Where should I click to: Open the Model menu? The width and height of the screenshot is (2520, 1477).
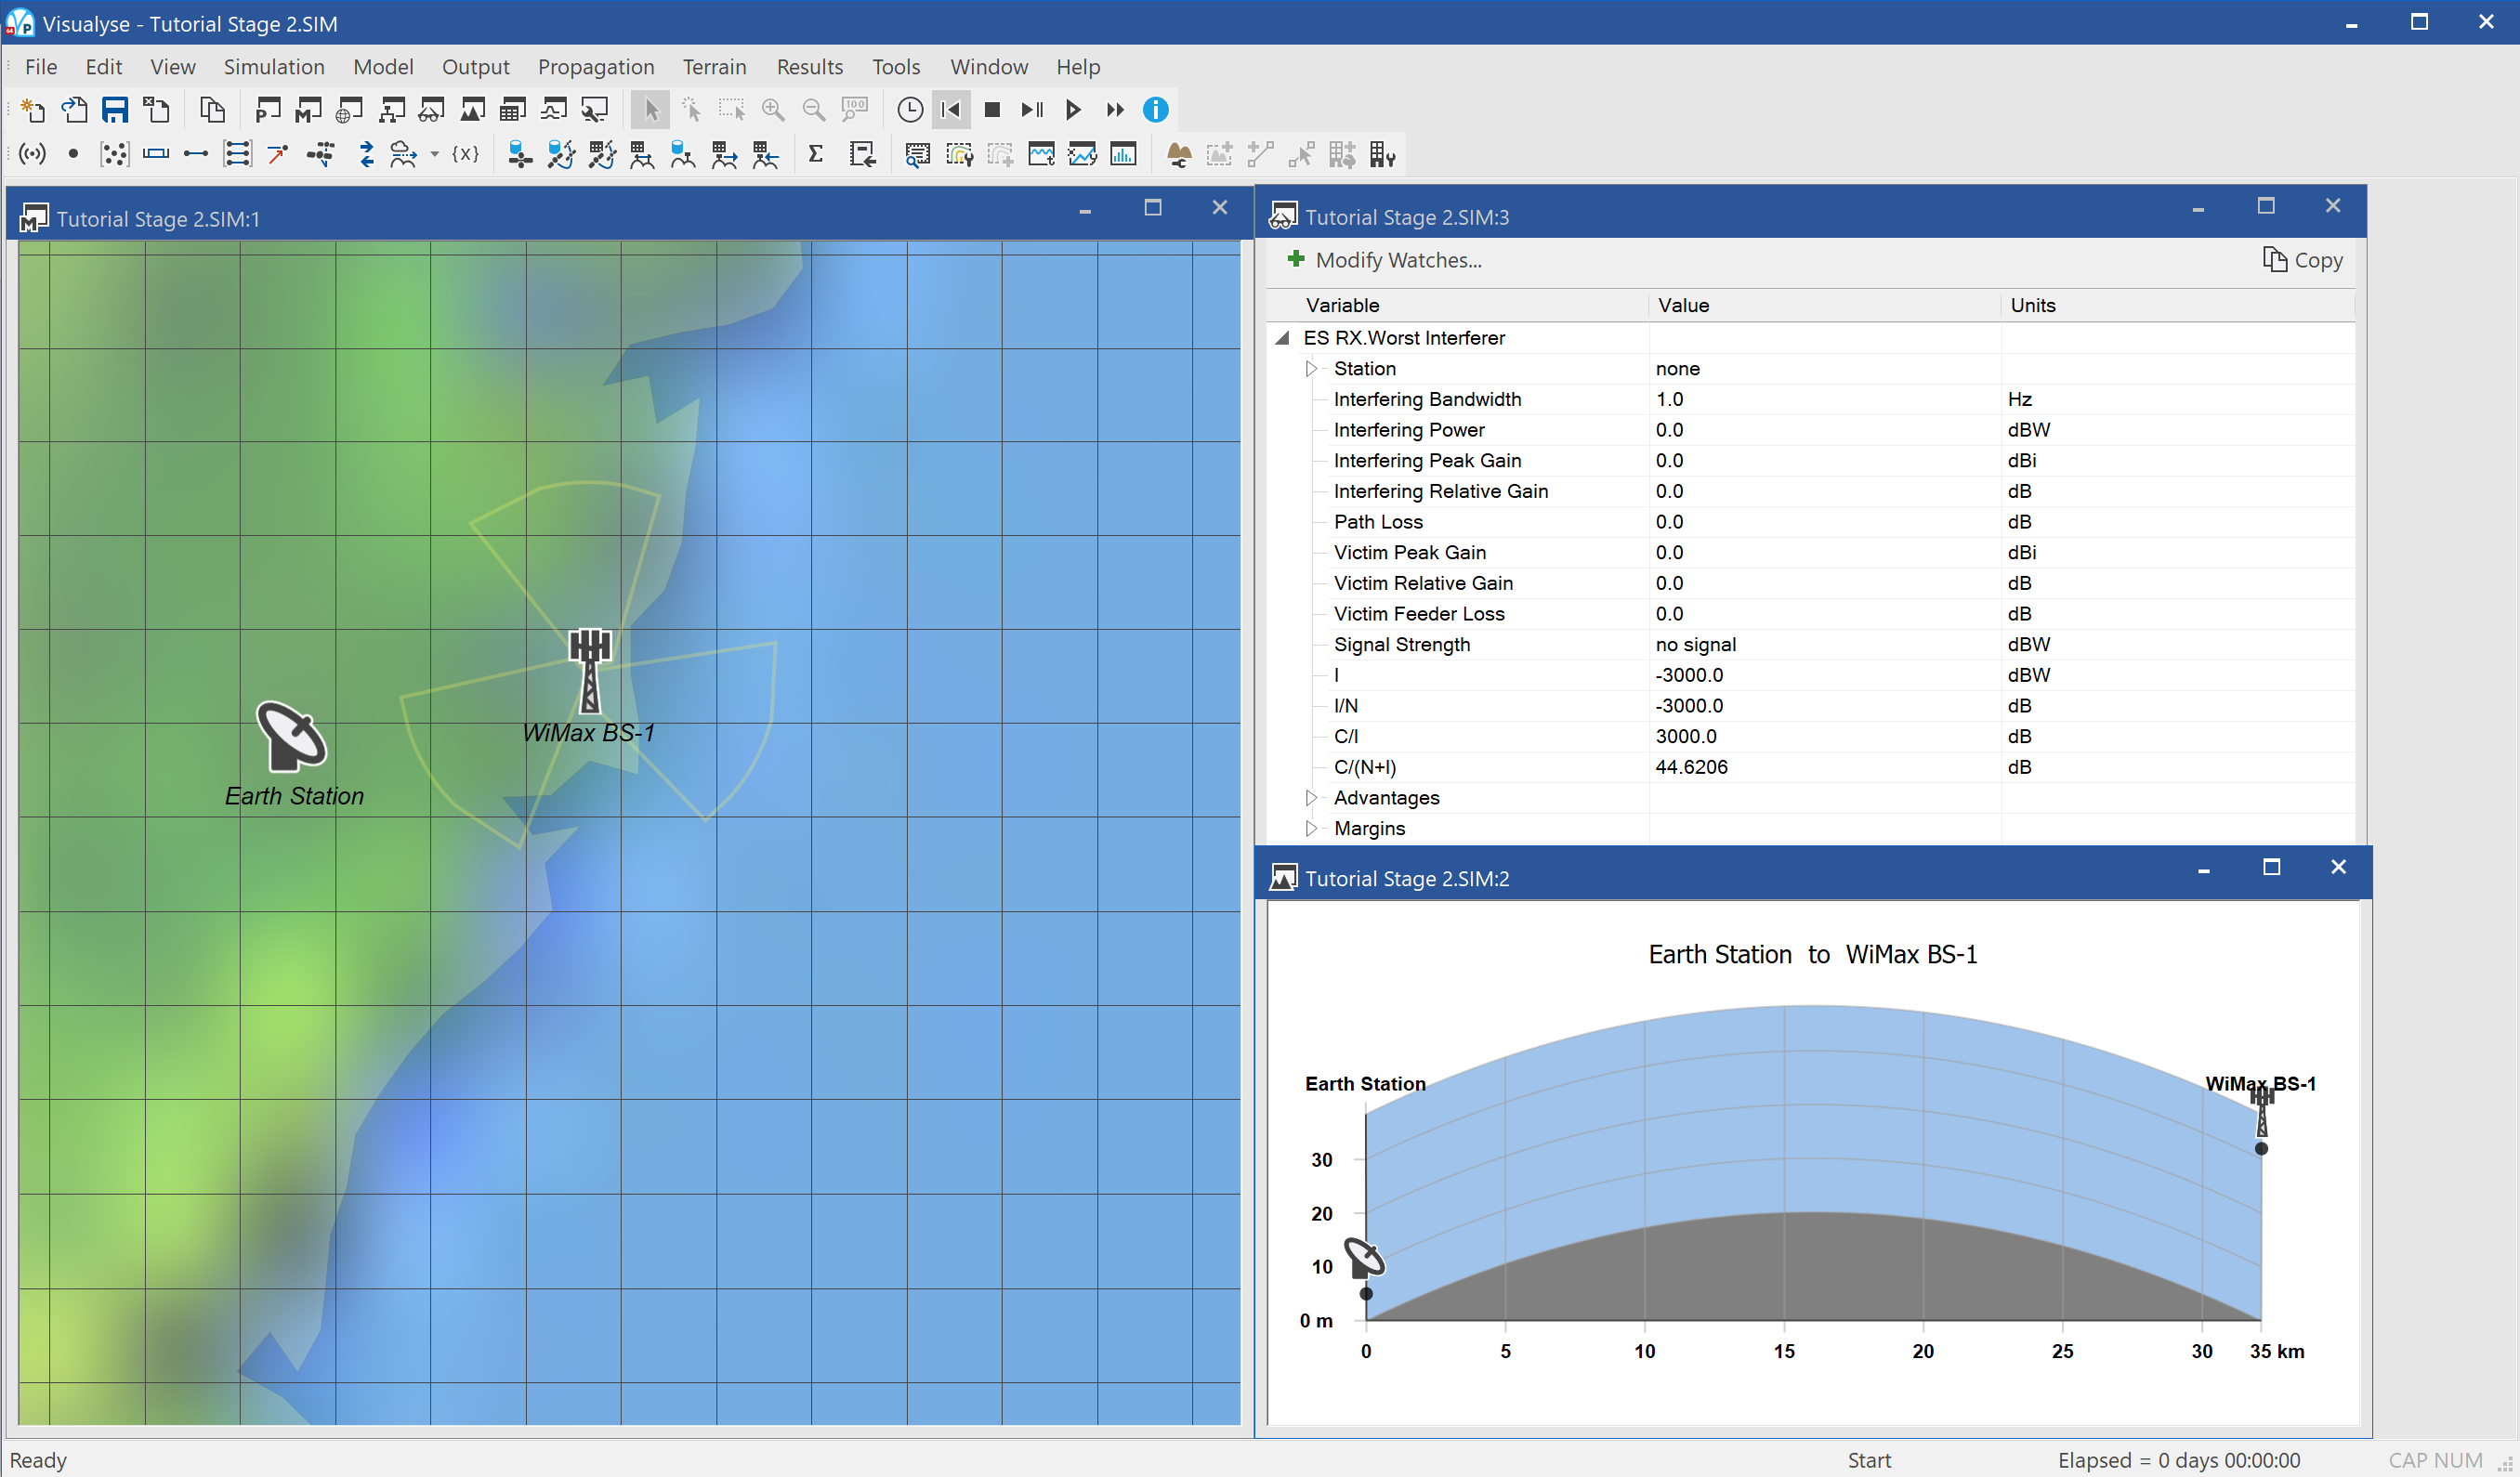pyautogui.click(x=383, y=67)
